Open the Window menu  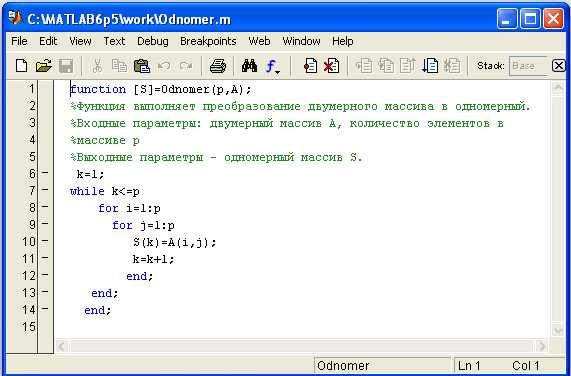(301, 41)
